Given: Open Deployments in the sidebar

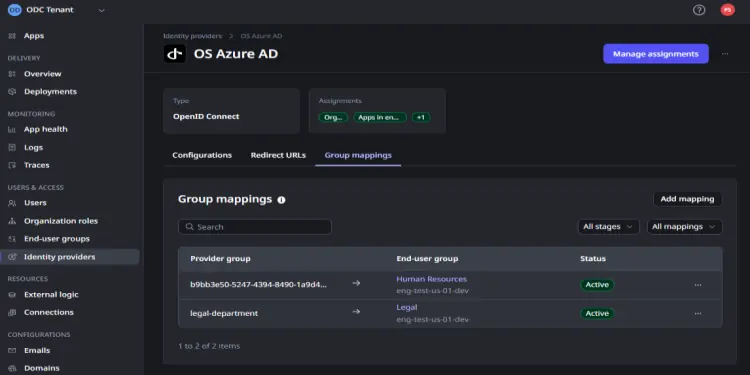Looking at the screenshot, I should coord(50,92).
